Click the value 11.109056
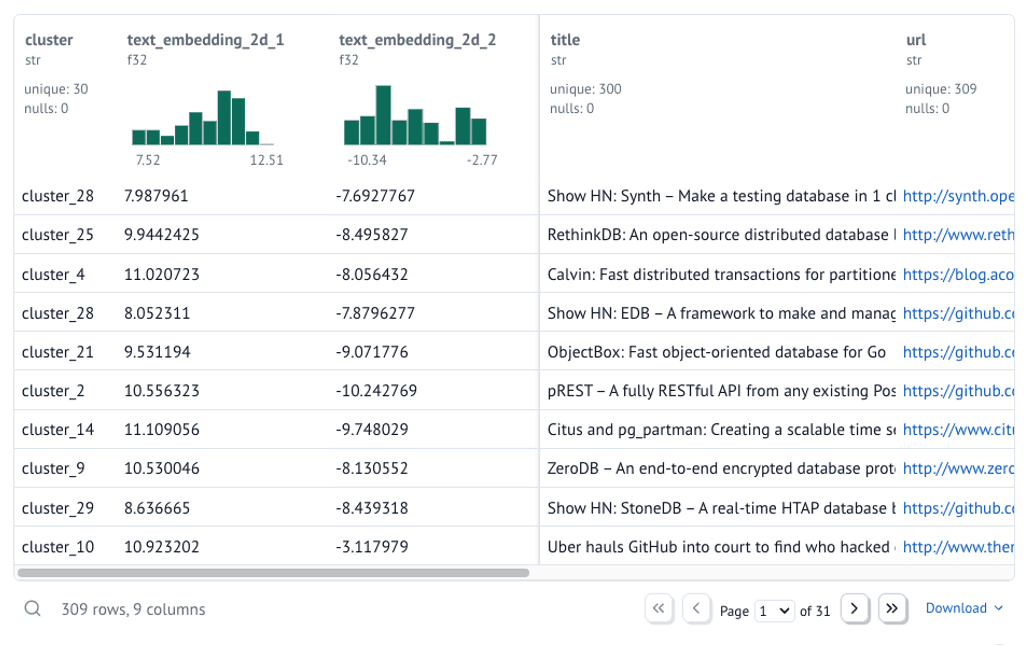1026x646 pixels. click(162, 430)
